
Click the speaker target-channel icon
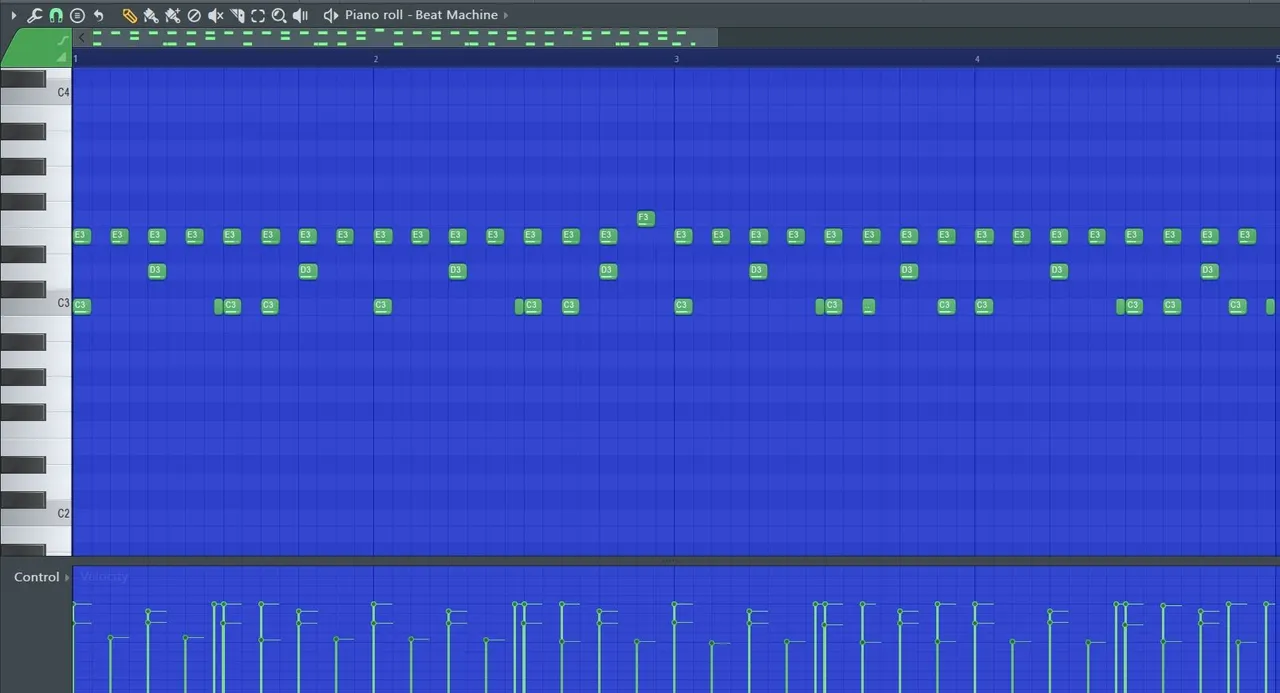331,15
